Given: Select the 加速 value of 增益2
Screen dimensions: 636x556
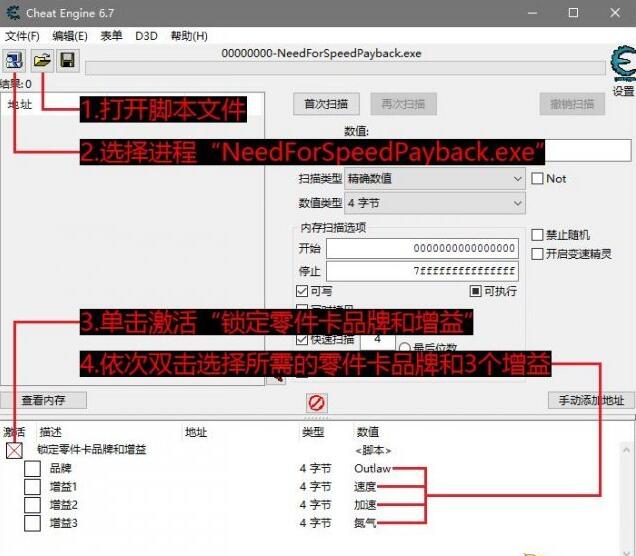Looking at the screenshot, I should [365, 505].
